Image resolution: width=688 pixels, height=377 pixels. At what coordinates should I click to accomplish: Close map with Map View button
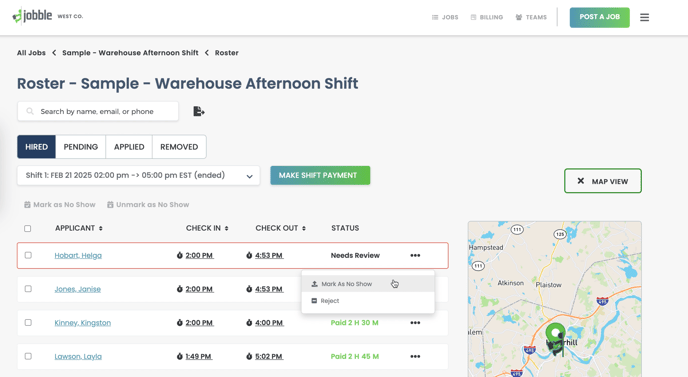point(603,181)
